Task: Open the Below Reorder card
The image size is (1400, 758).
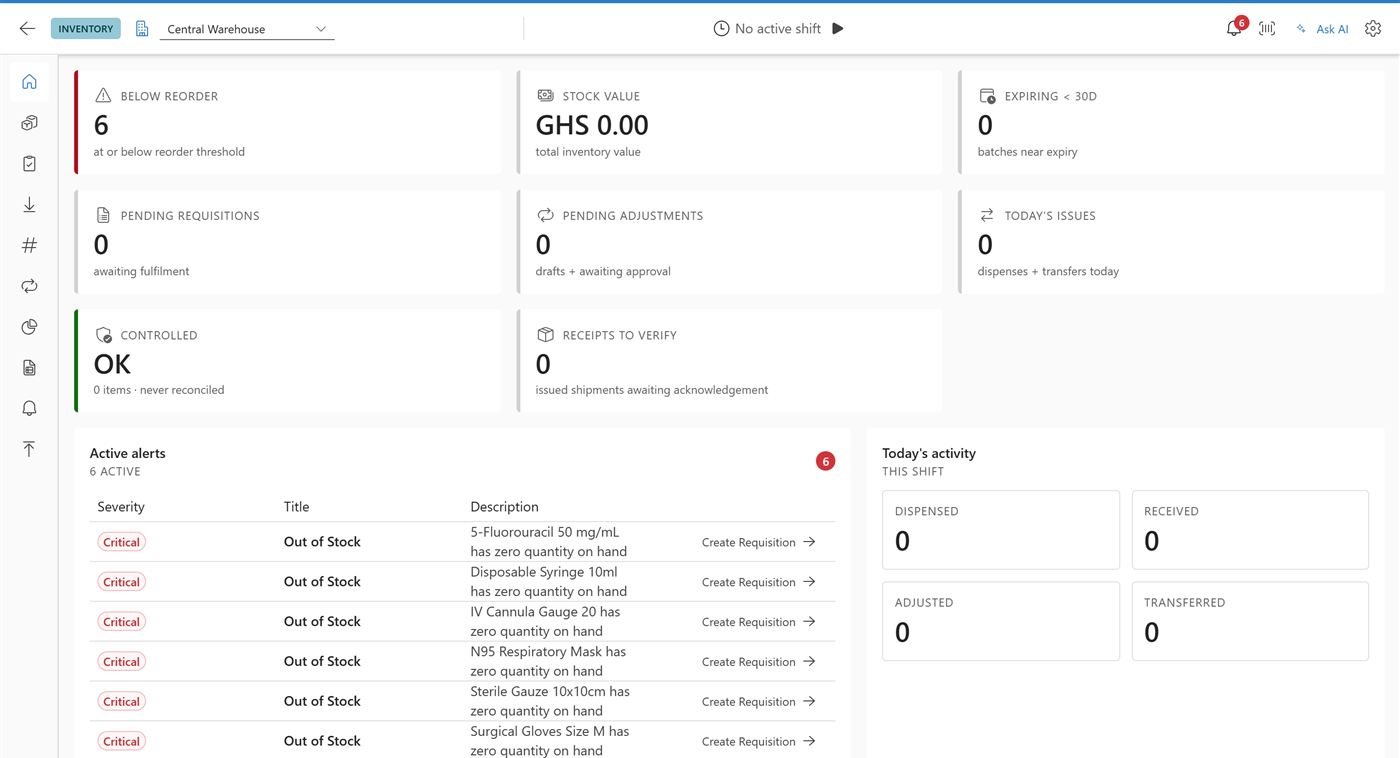Action: [288, 122]
